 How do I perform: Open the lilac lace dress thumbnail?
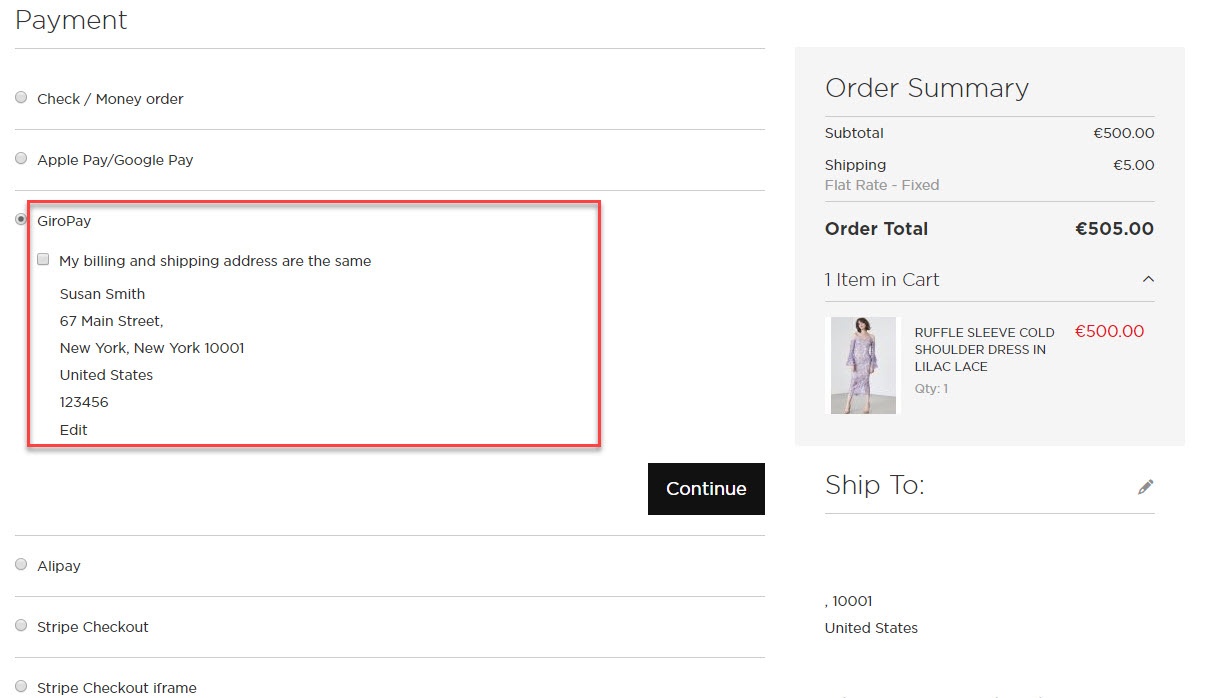tap(863, 365)
